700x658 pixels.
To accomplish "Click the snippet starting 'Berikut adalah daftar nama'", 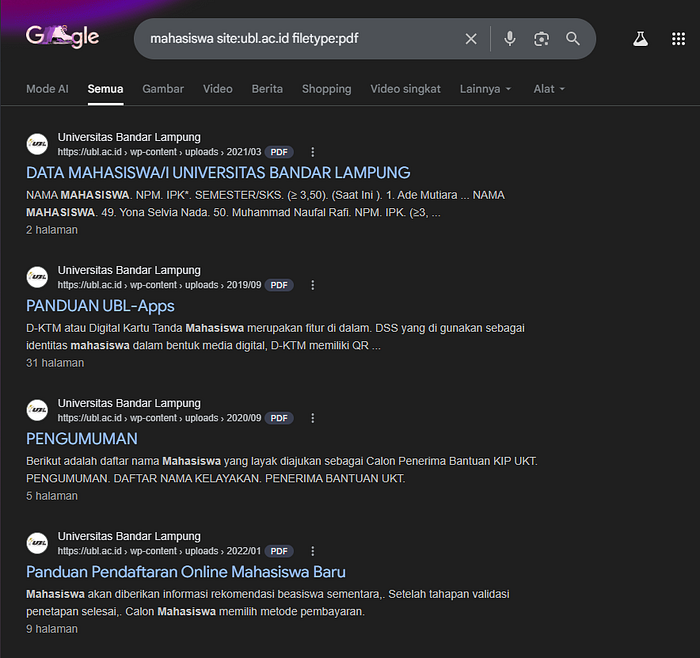I will pyautogui.click(x=282, y=470).
